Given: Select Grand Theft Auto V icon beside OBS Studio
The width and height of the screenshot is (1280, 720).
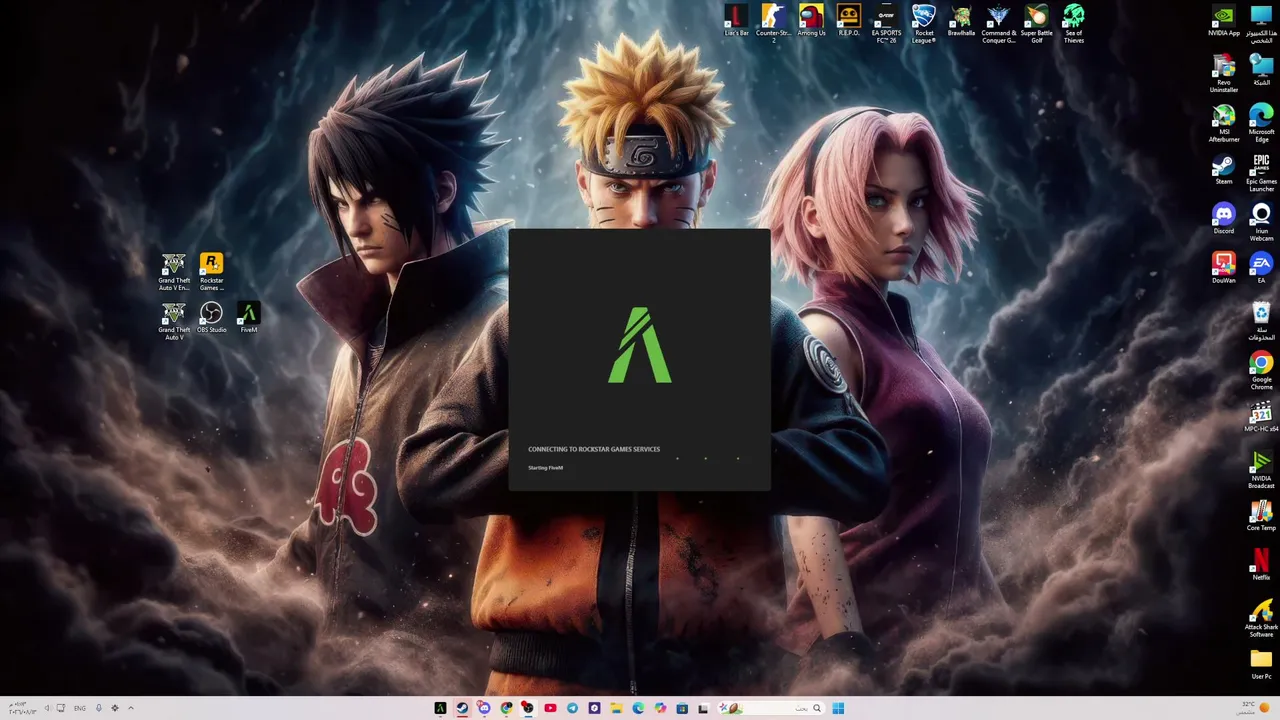Looking at the screenshot, I should tap(174, 320).
